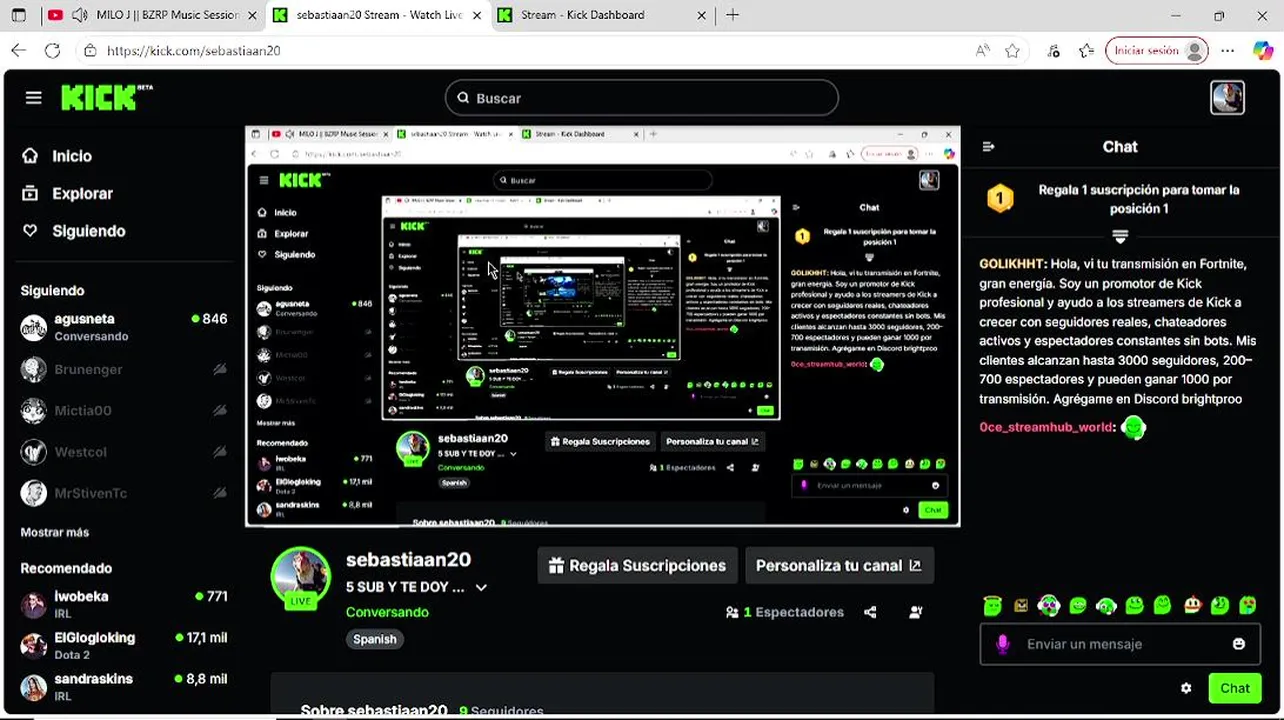The height and width of the screenshot is (720, 1284).
Task: Open recommended channel sandraskins
Action: tap(125, 687)
